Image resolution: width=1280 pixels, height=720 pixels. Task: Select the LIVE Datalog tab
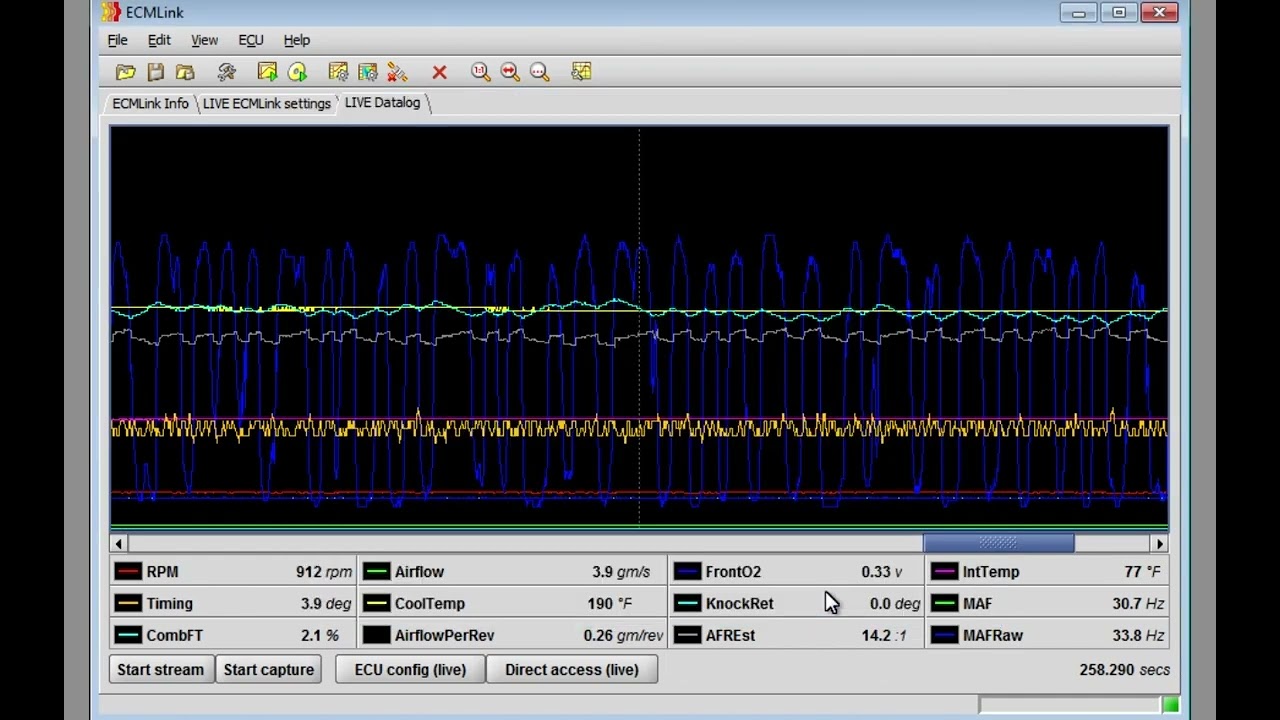coord(382,102)
